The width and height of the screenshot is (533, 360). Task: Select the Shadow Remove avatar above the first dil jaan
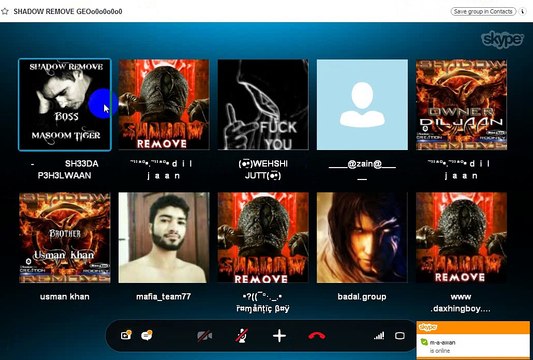164,105
